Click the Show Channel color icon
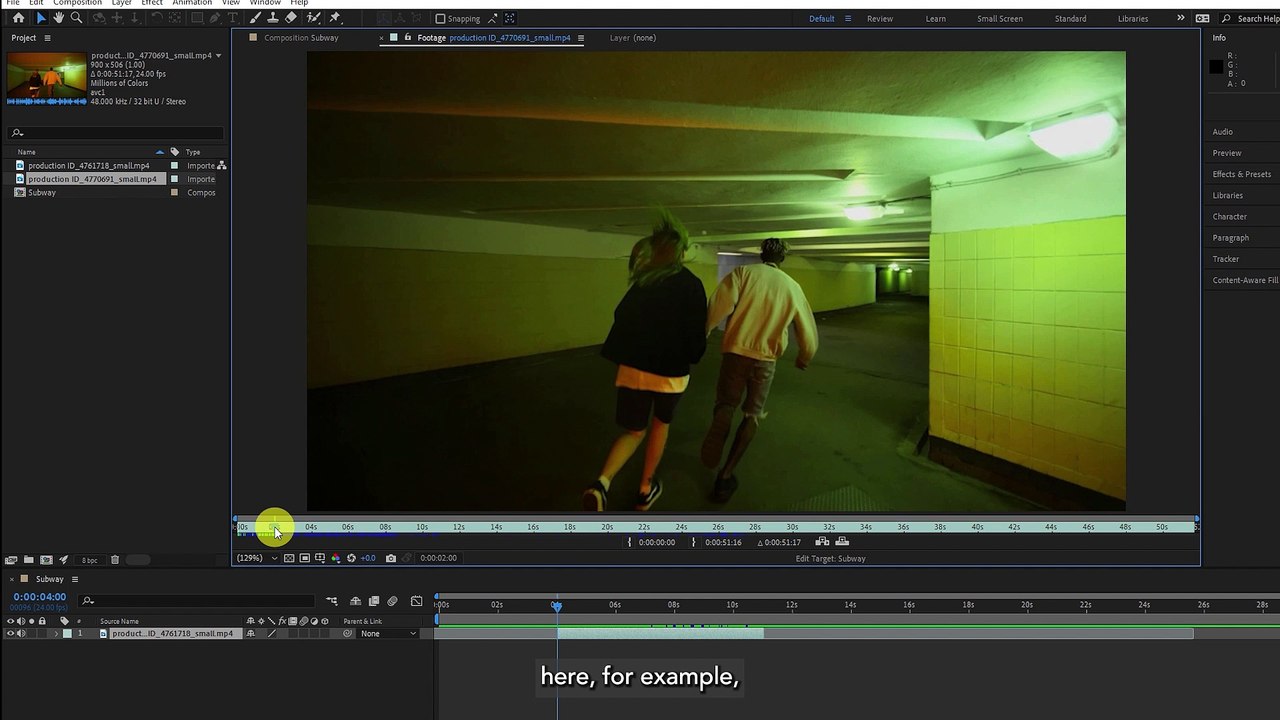The image size is (1280, 720). pyautogui.click(x=335, y=558)
